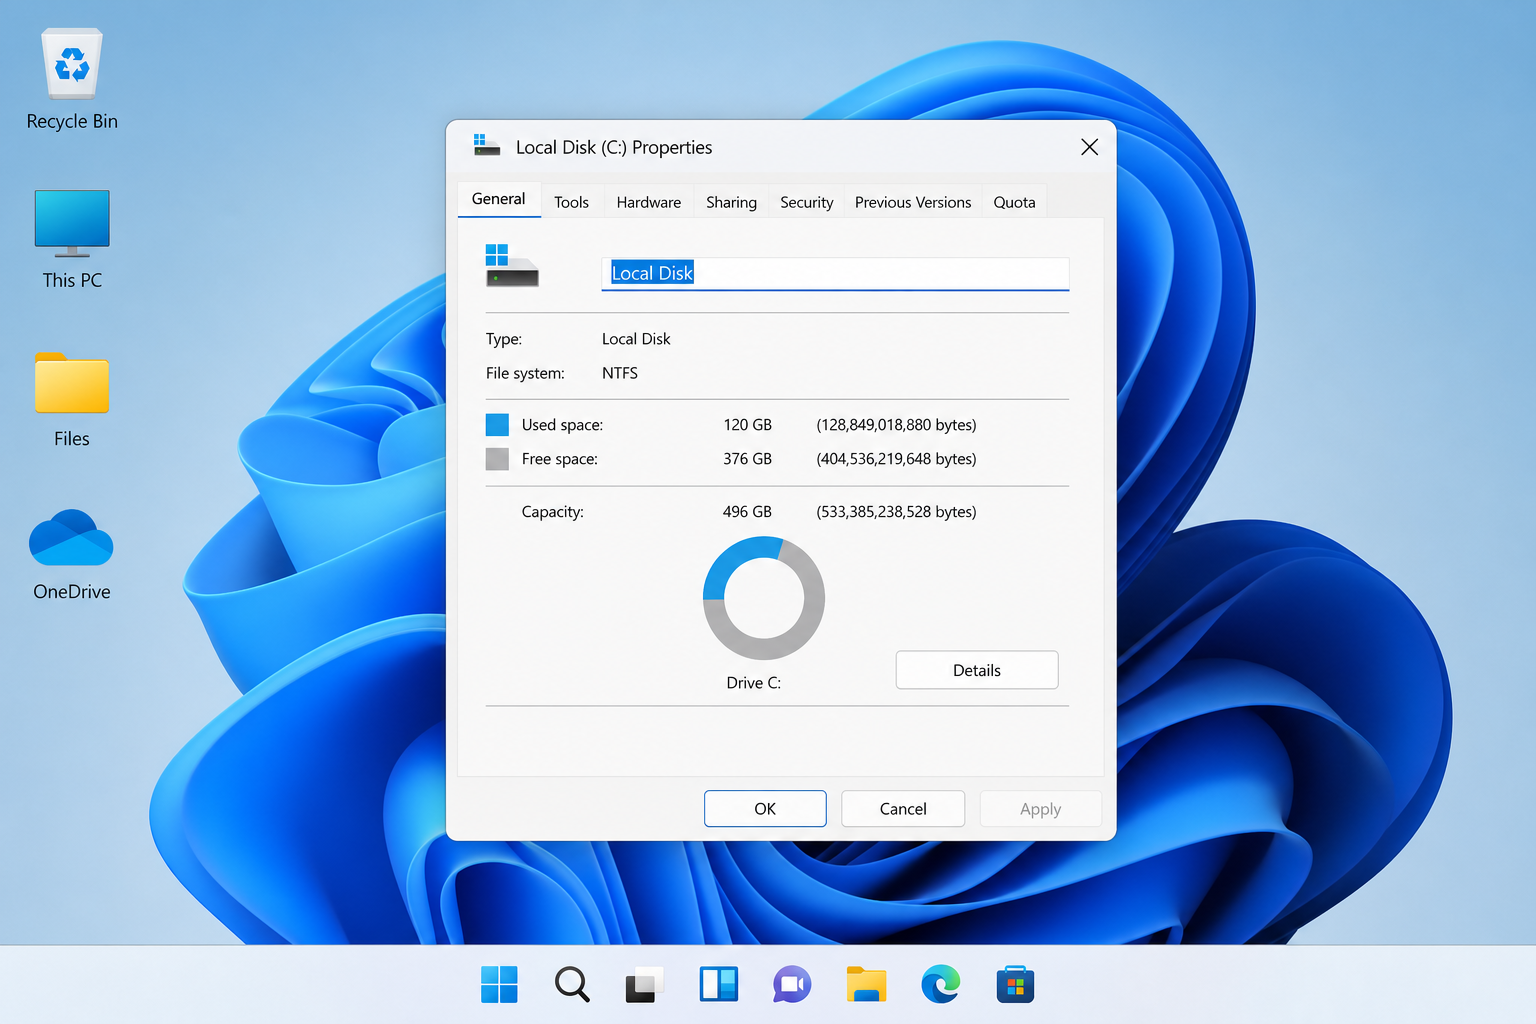1536x1024 pixels.
Task: Confirm with the OK button
Action: point(765,809)
